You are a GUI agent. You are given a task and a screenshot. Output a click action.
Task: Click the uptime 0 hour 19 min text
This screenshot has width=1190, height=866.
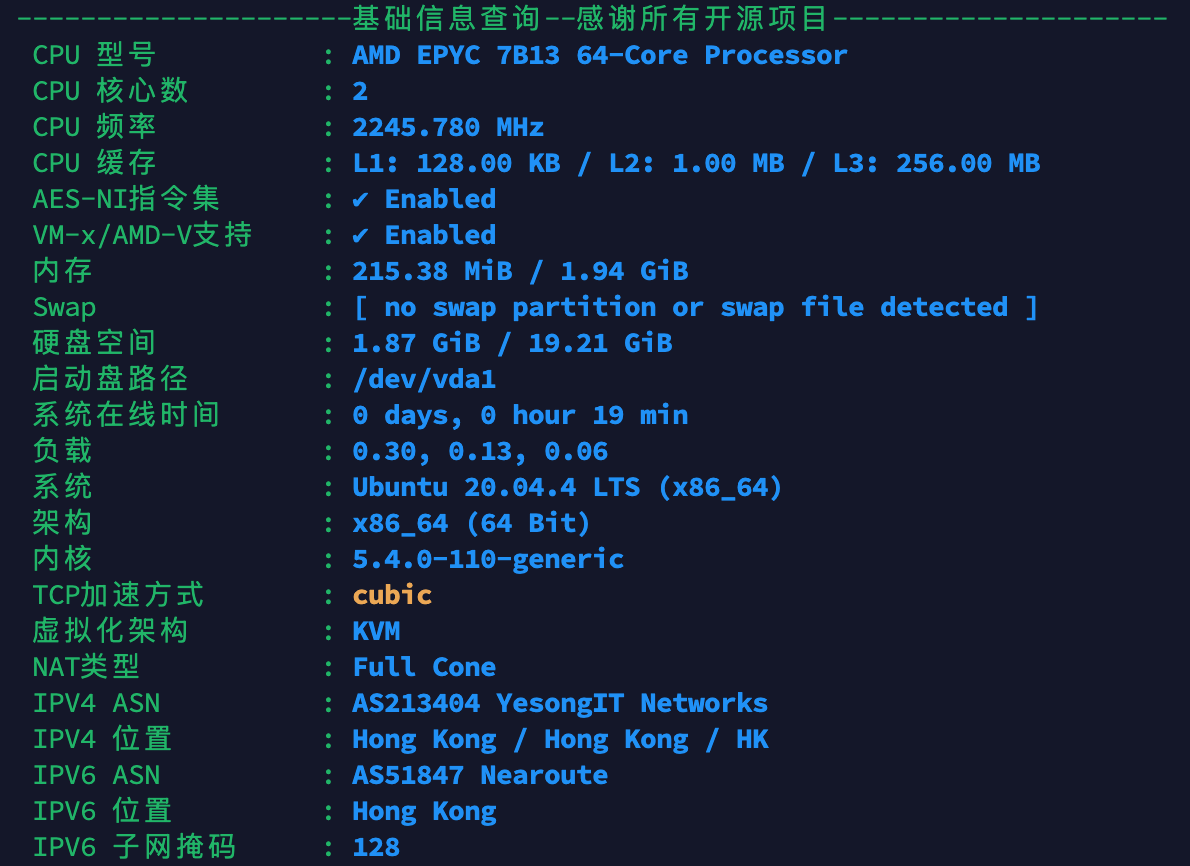coord(584,415)
